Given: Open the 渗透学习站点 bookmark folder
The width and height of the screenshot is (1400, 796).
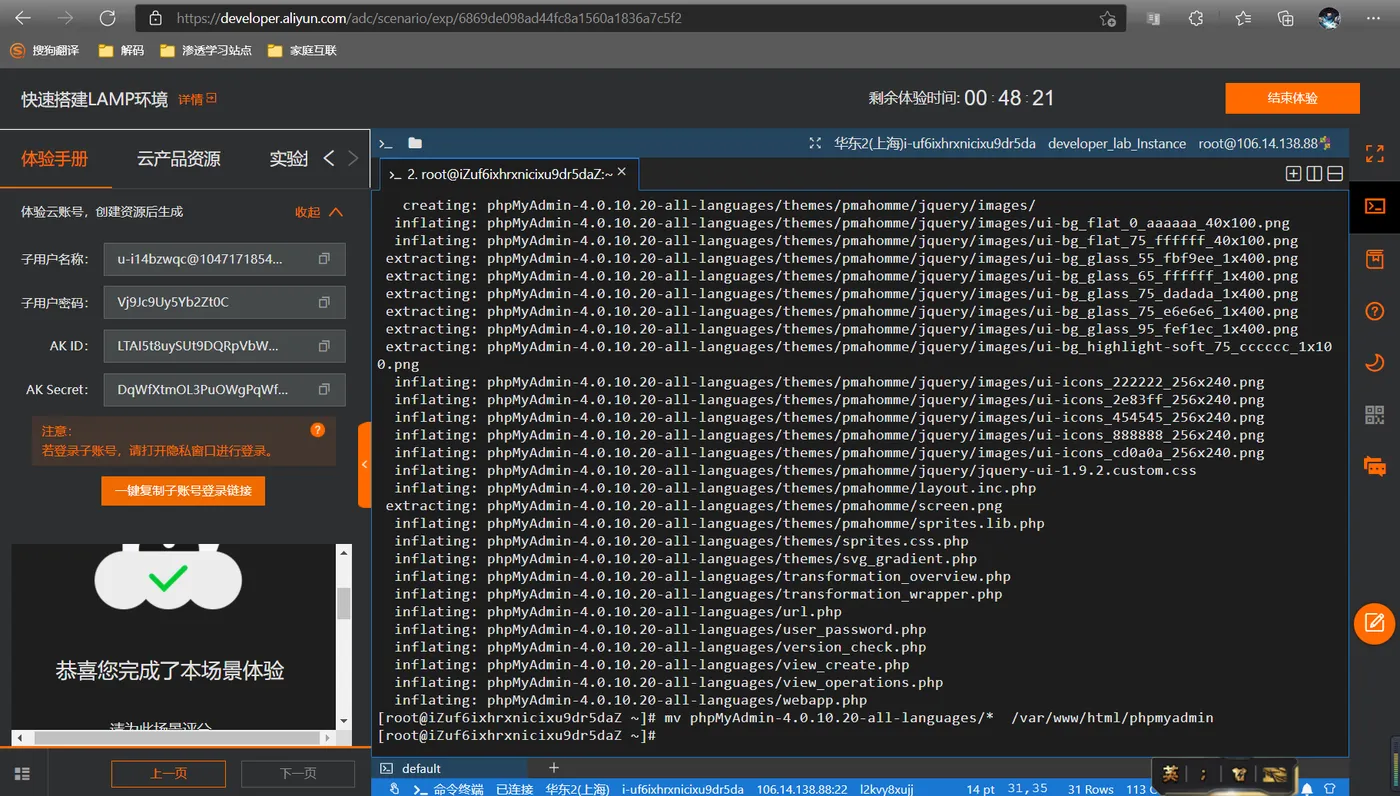Looking at the screenshot, I should pos(207,50).
